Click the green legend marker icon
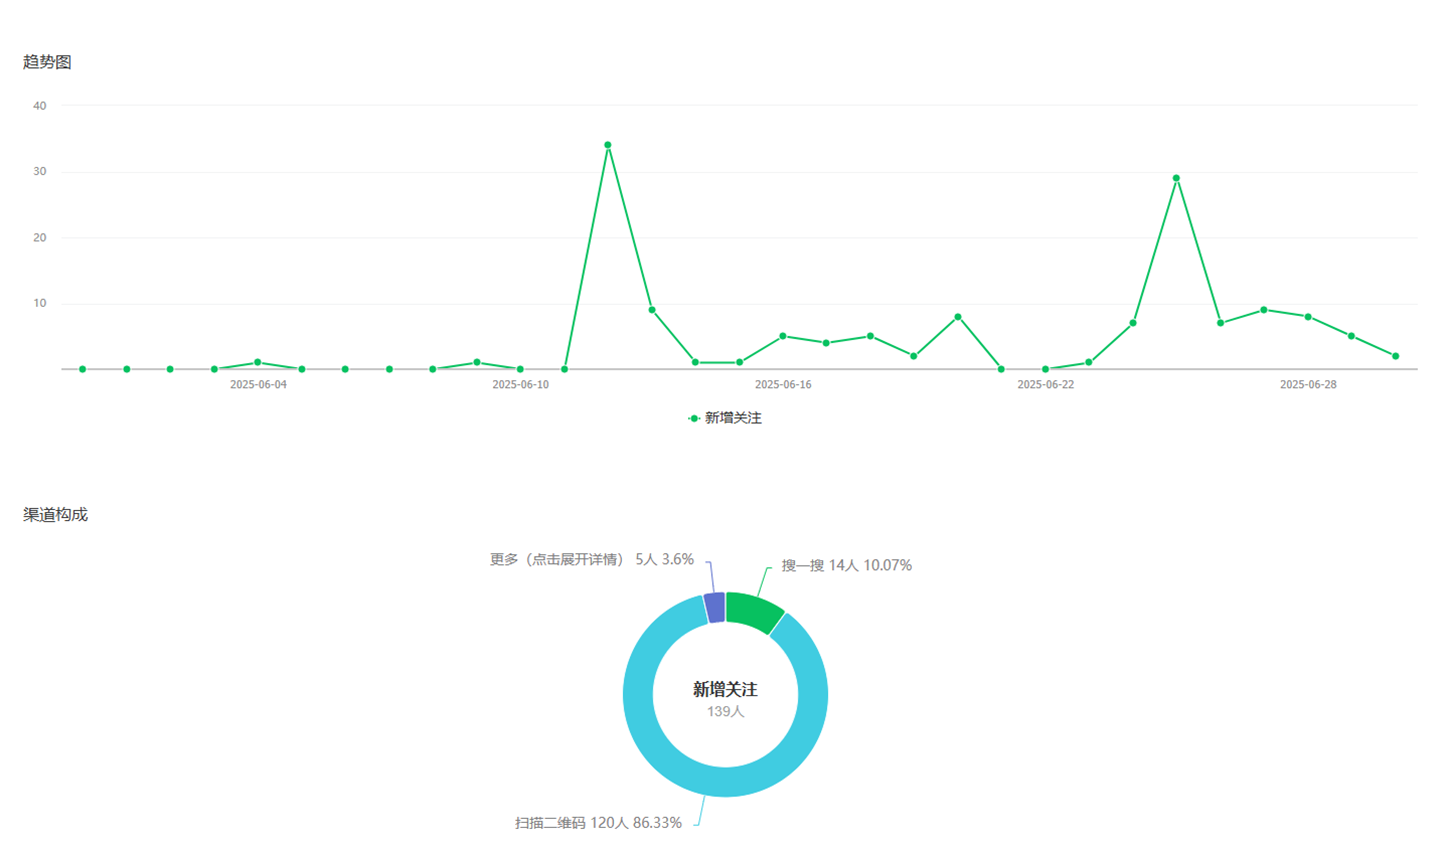1441x847 pixels. coord(694,418)
